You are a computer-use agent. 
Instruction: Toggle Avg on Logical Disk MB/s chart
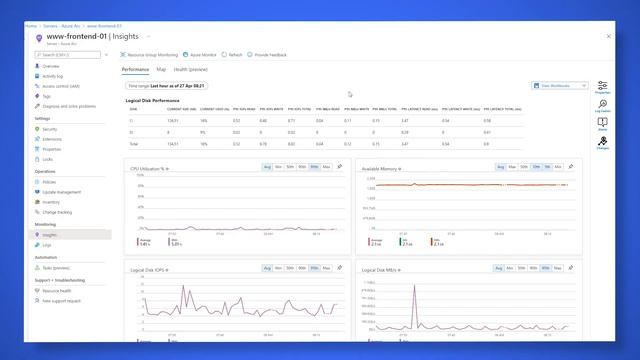coord(498,268)
